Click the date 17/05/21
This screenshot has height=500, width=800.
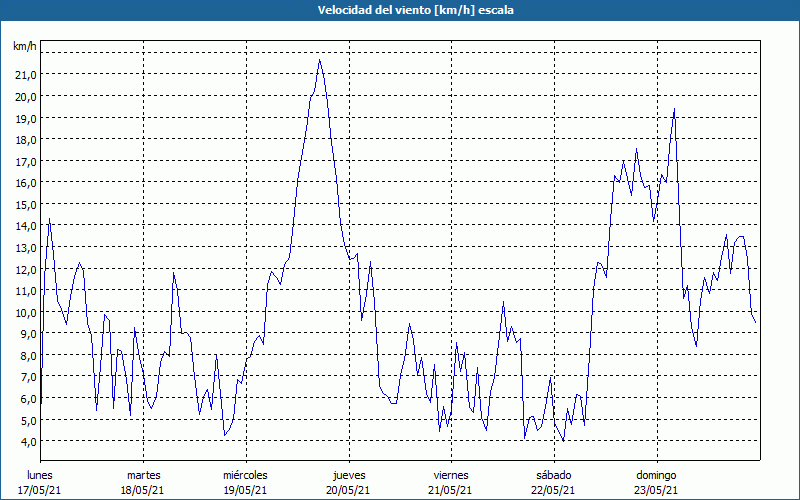pos(39,490)
